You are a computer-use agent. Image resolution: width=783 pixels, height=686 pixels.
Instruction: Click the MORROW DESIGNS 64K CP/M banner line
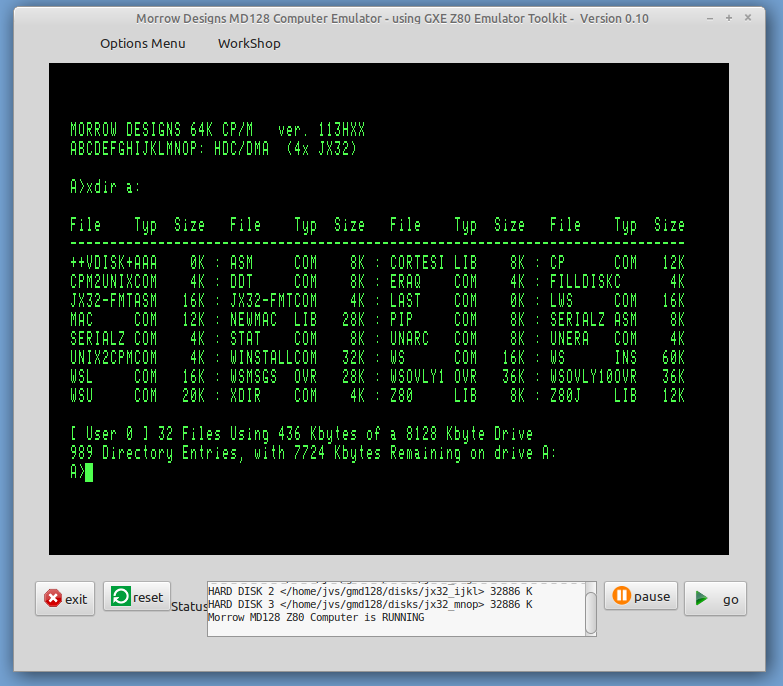[x=218, y=130]
